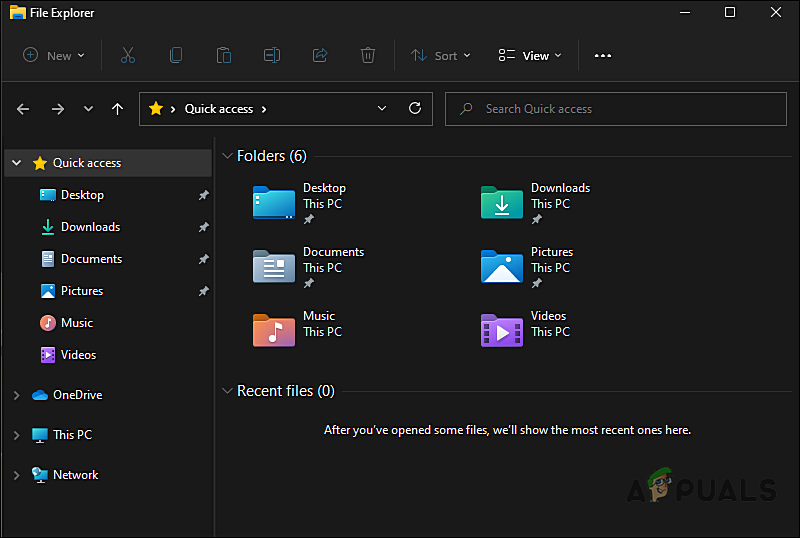
Task: Click the search magnifier icon
Action: 466,109
